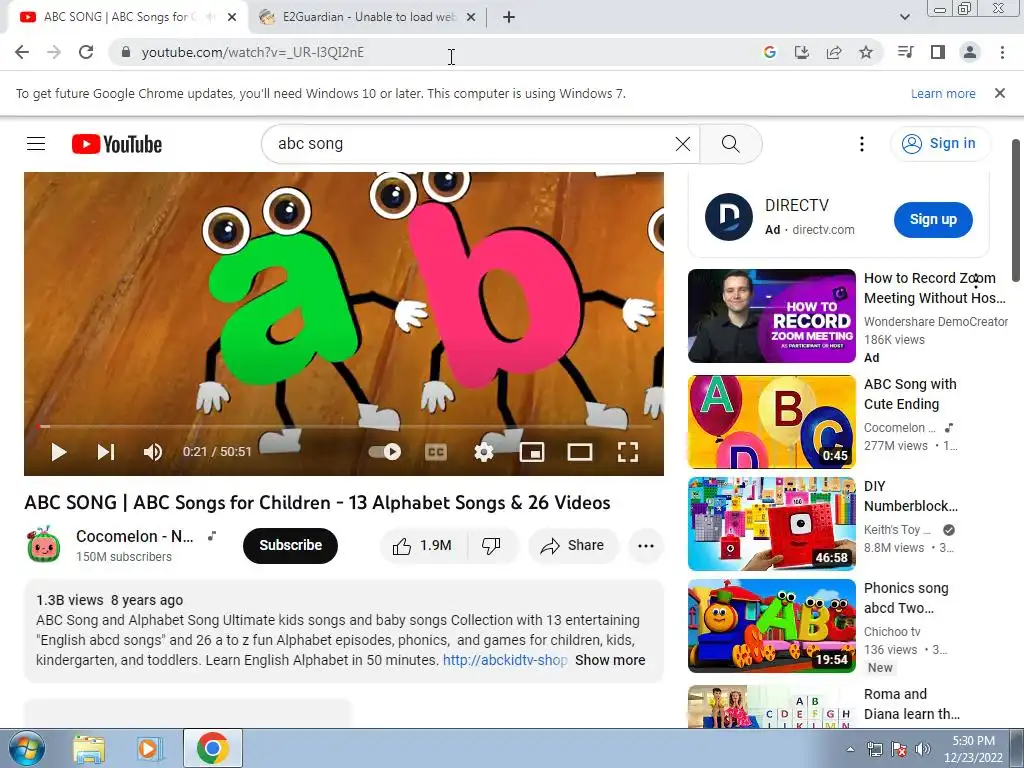
Task: Dislike the video
Action: coord(492,545)
